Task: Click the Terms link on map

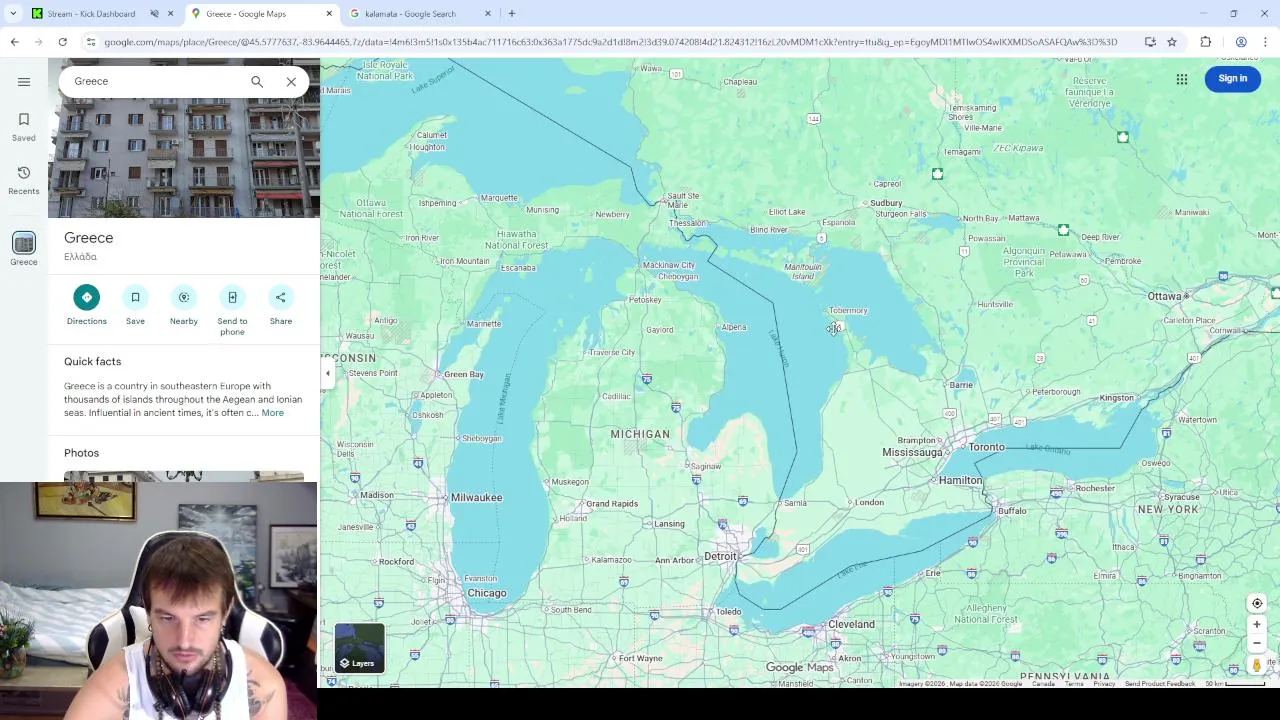Action: point(1074,684)
